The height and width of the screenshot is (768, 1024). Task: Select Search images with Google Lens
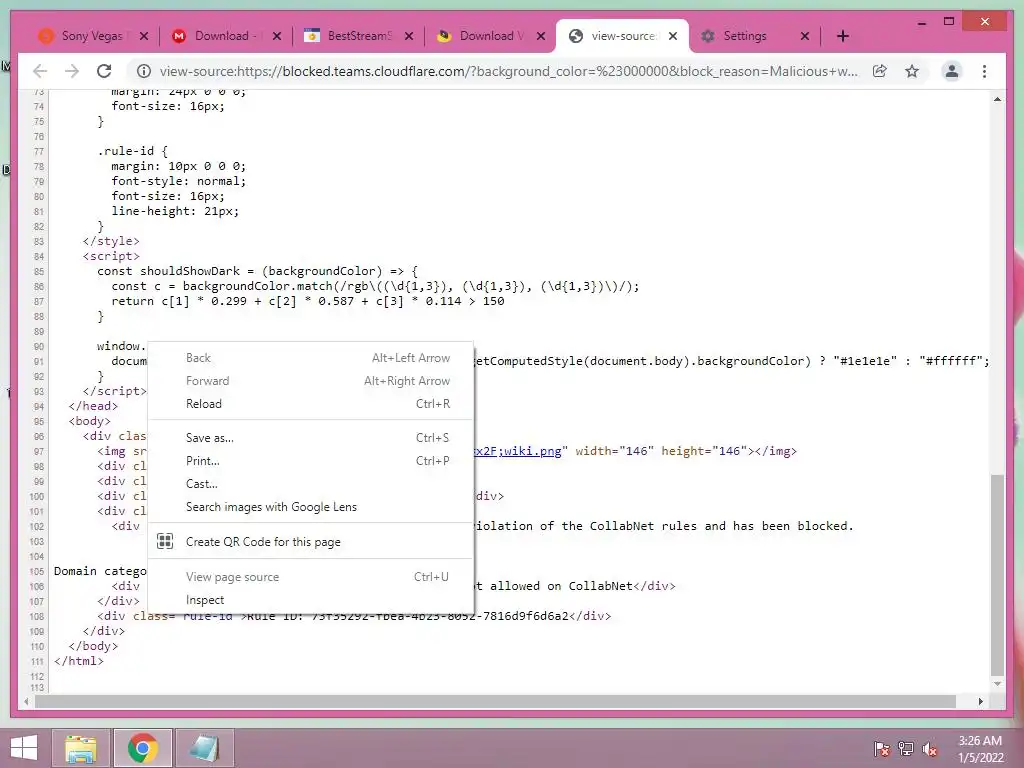pyautogui.click(x=310, y=507)
